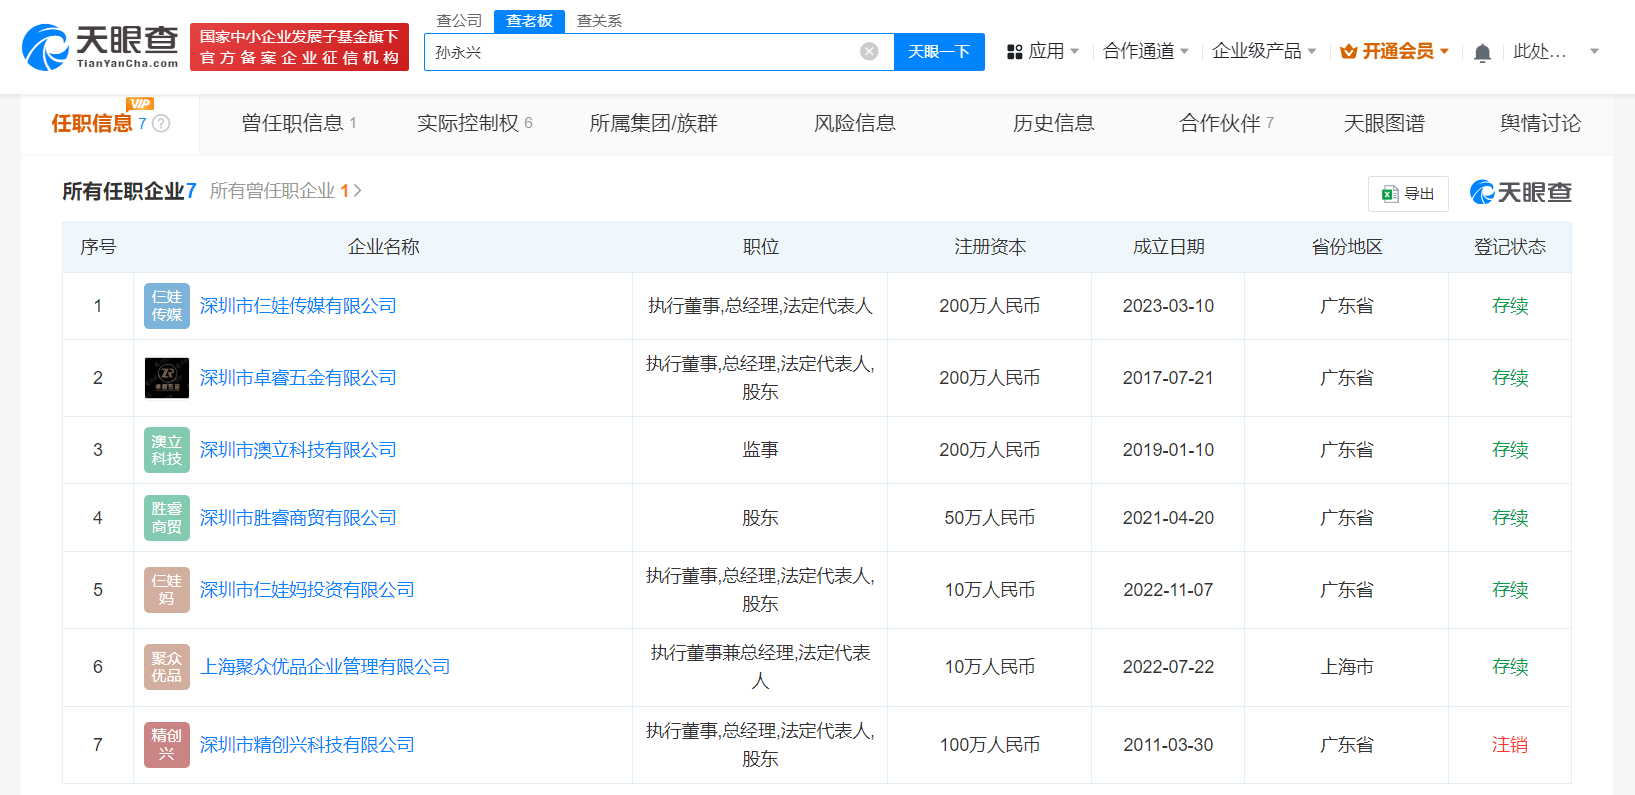1635x795 pixels.
Task: Open the 实际控制权 tab
Action: [474, 123]
